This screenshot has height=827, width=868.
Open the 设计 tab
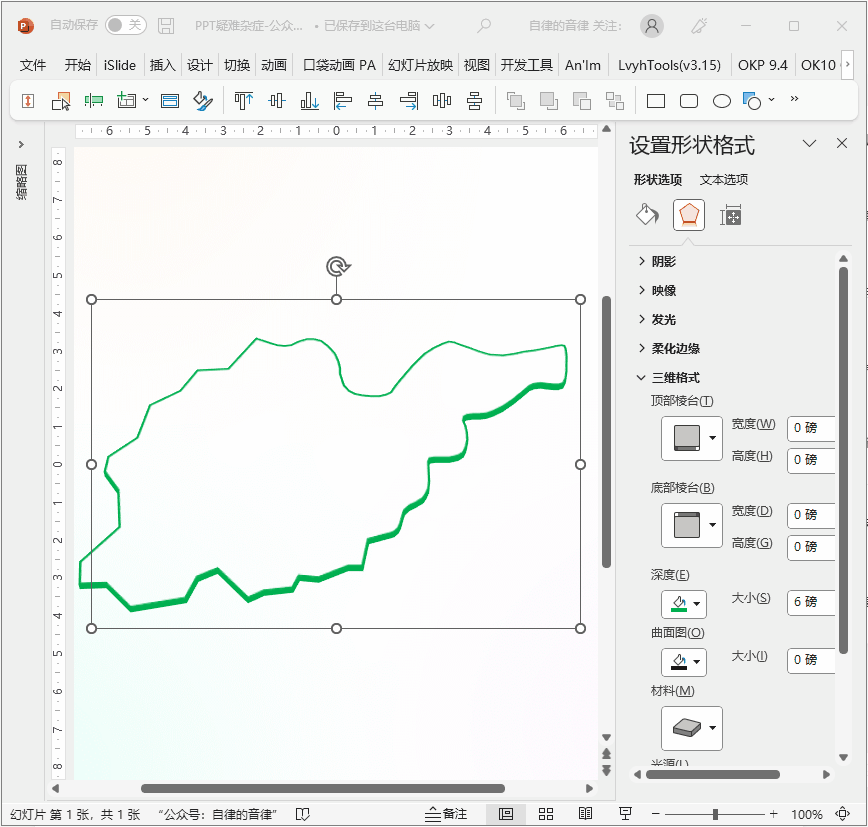(199, 65)
